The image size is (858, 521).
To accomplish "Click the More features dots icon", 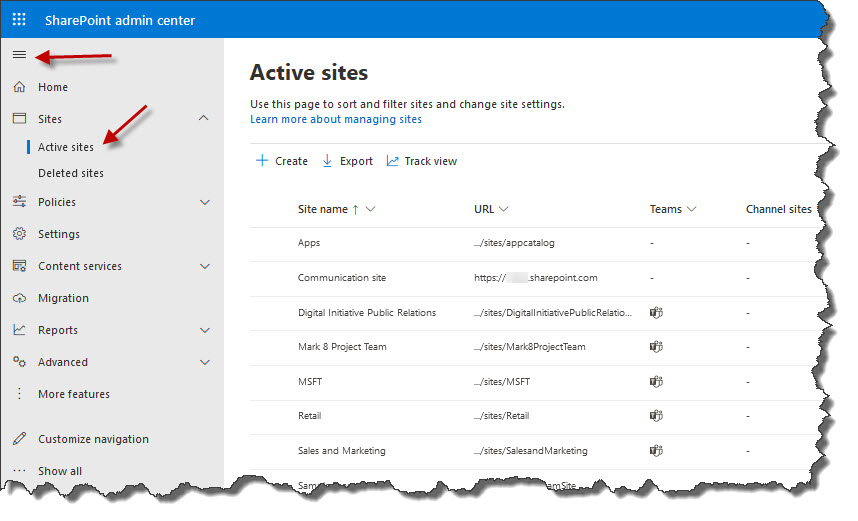I will pyautogui.click(x=19, y=393).
